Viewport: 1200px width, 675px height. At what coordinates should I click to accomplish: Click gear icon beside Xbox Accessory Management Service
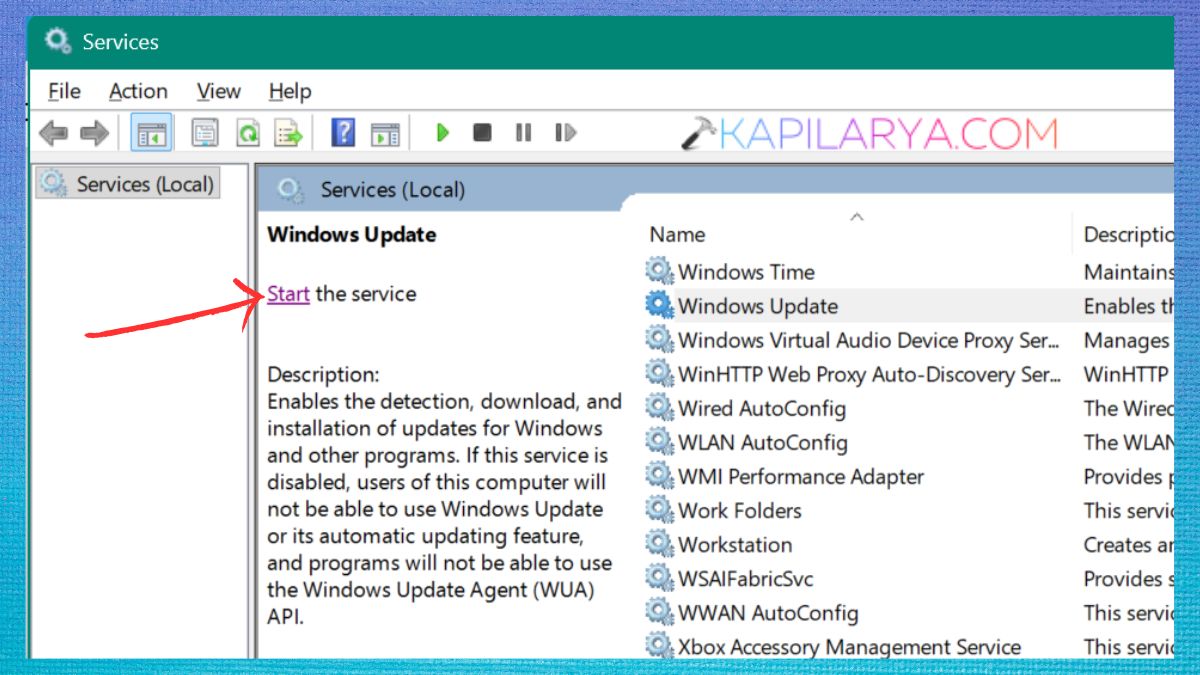pos(660,644)
